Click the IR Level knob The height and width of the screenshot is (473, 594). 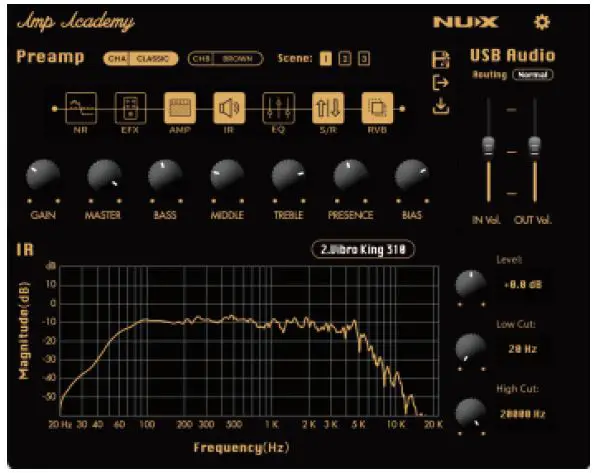[x=471, y=285]
